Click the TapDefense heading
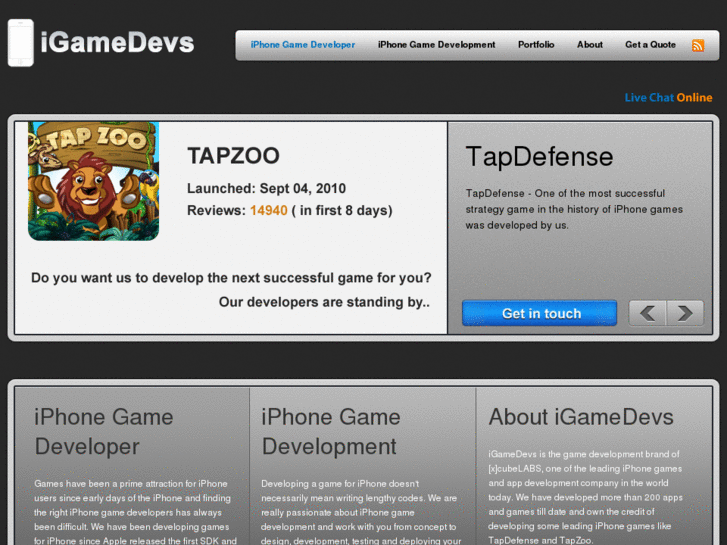Image resolution: width=727 pixels, height=545 pixels. tap(539, 156)
